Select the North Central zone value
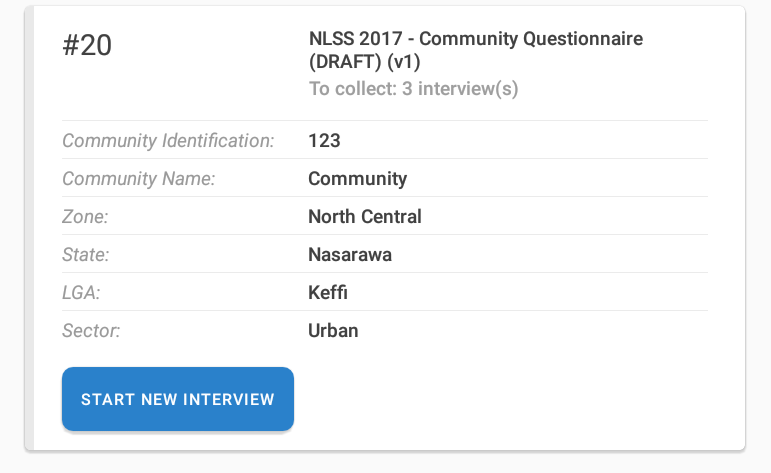The width and height of the screenshot is (771, 473). point(364,217)
